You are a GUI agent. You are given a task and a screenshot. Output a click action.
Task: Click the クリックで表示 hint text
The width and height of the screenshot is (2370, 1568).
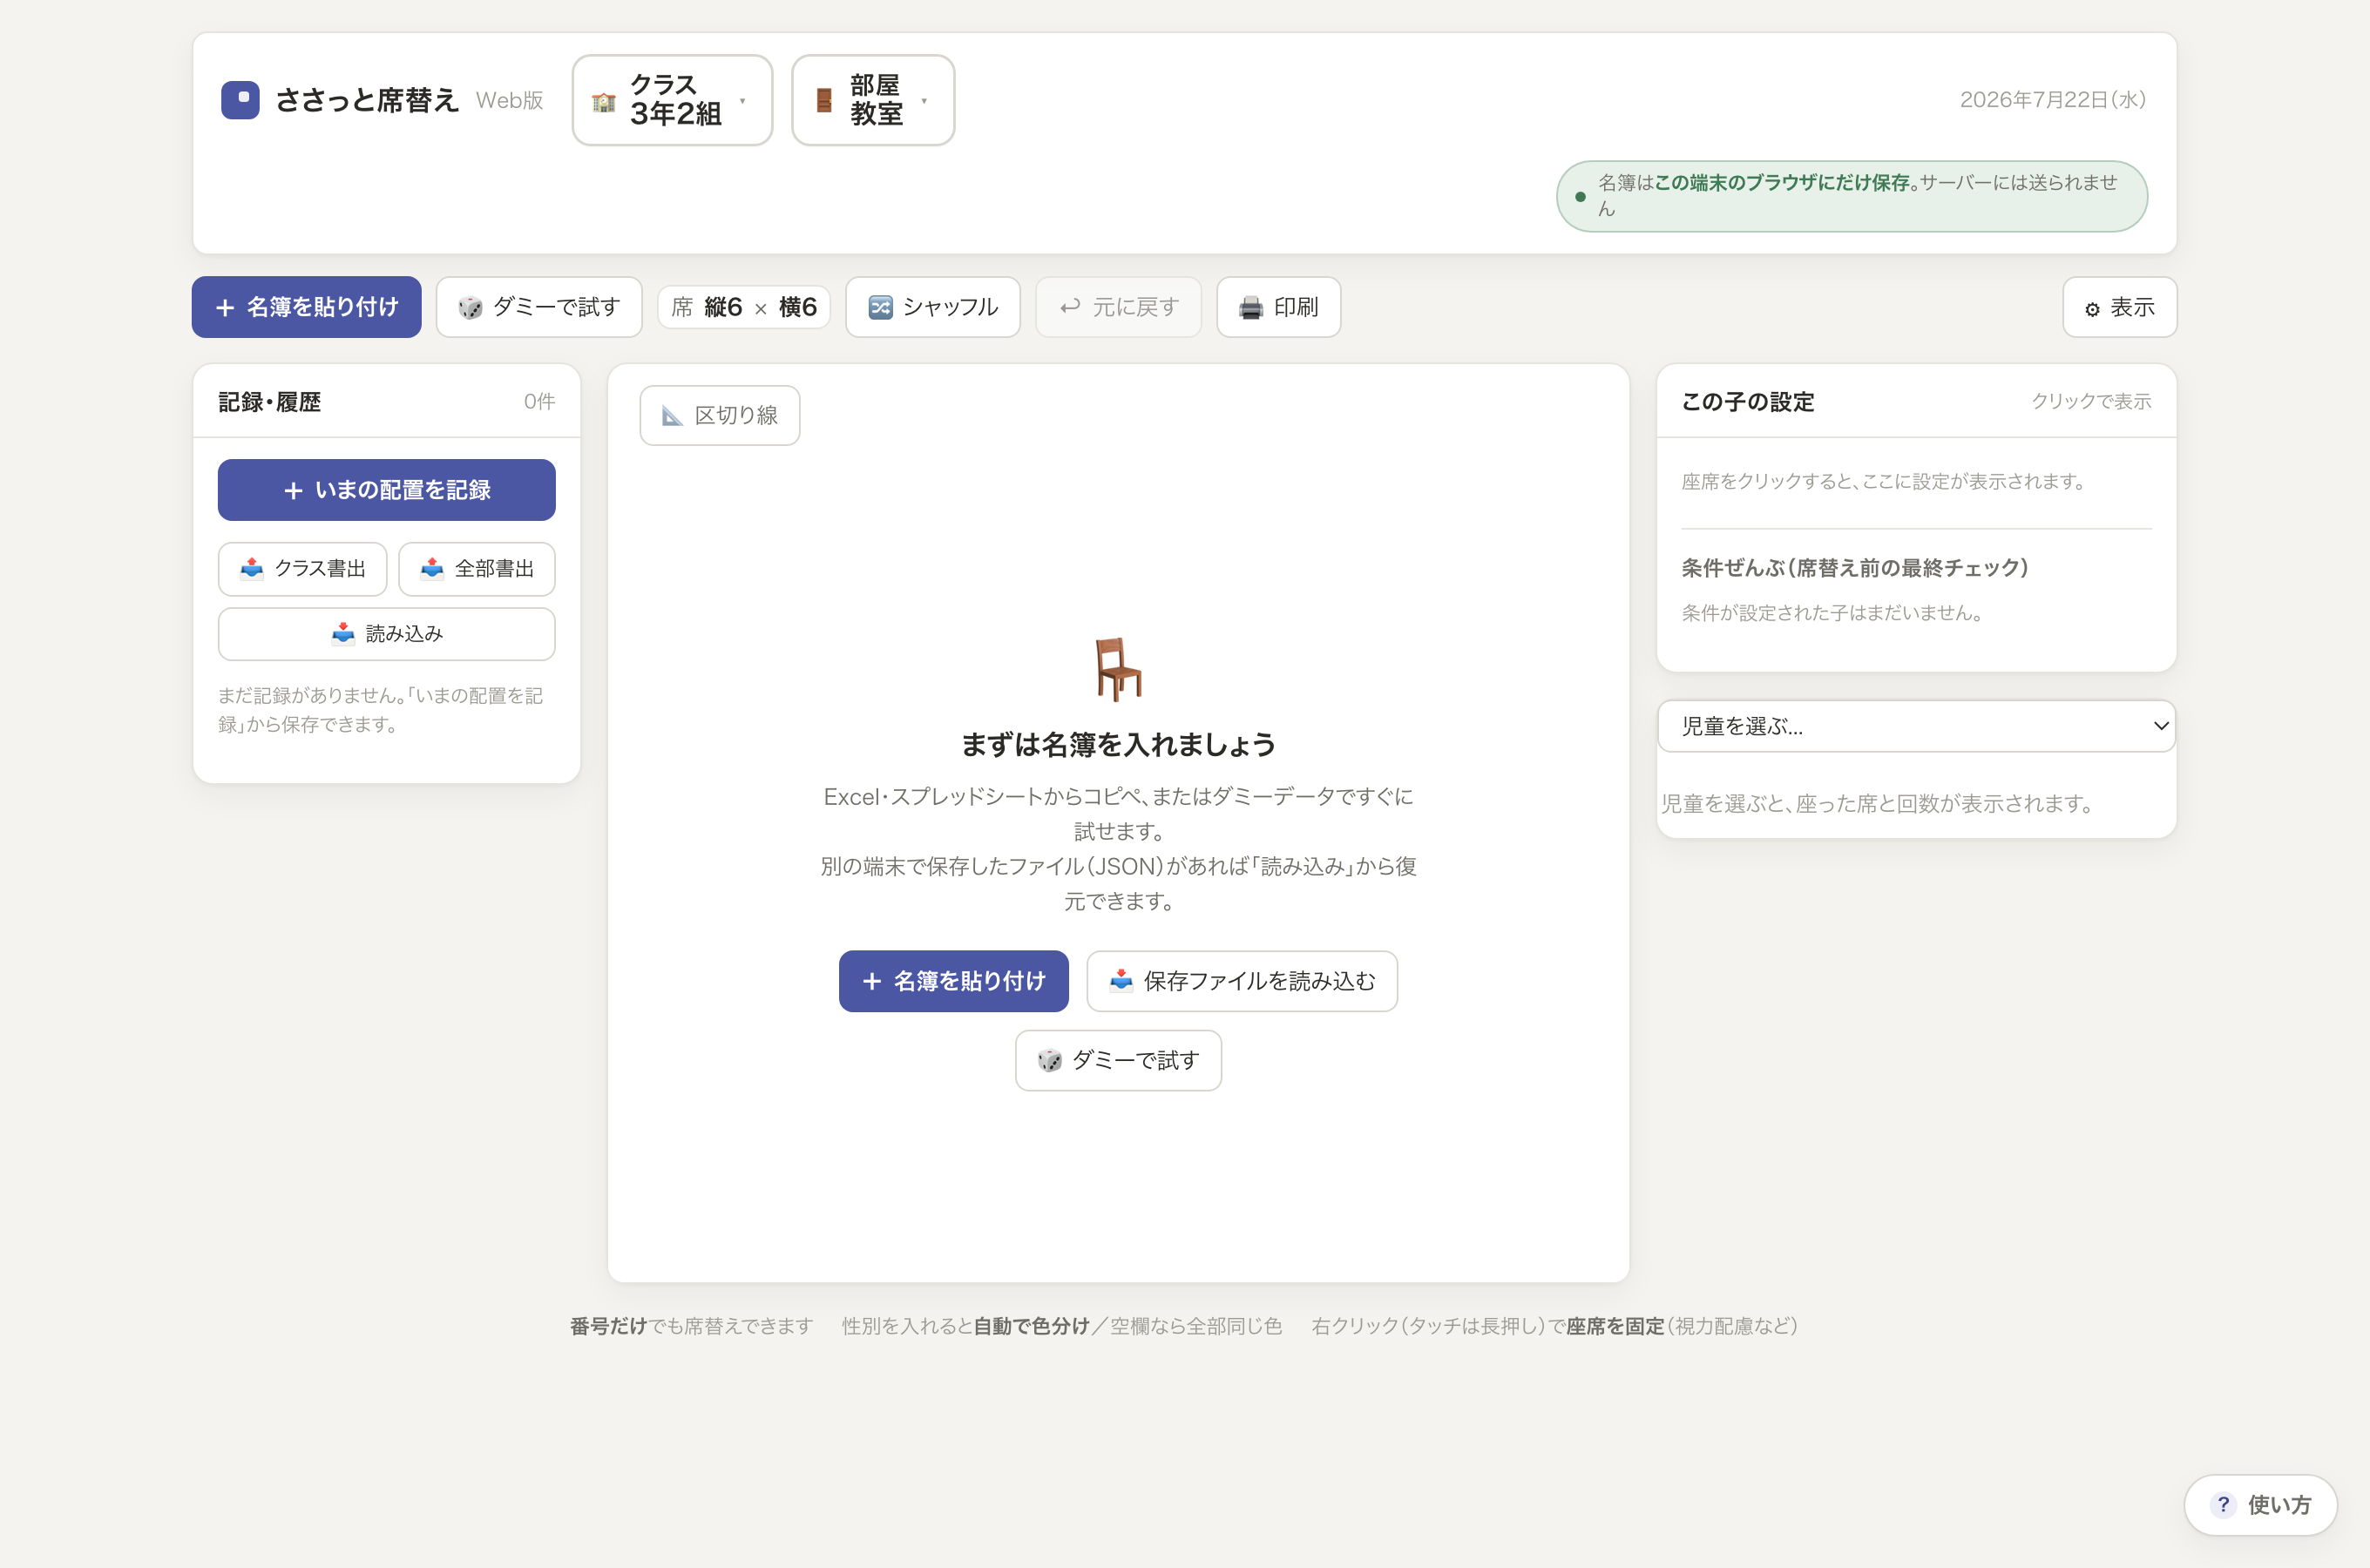click(x=2091, y=401)
